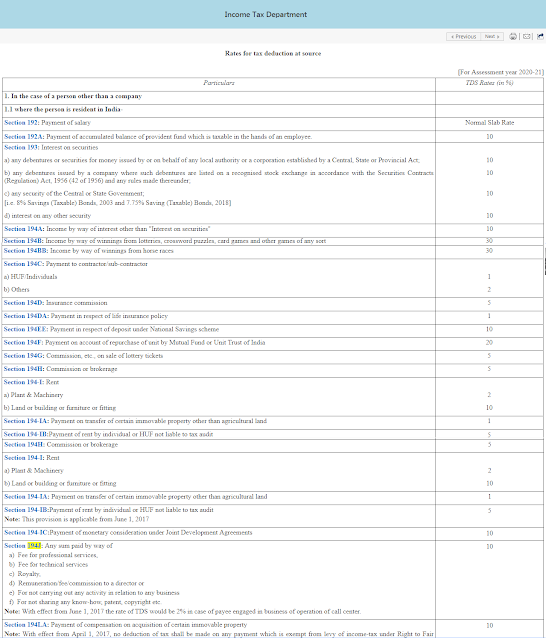Click 'Note: This provision is applicable from June 1, 2017'
The height and width of the screenshot is (640, 546).
click(x=77, y=520)
